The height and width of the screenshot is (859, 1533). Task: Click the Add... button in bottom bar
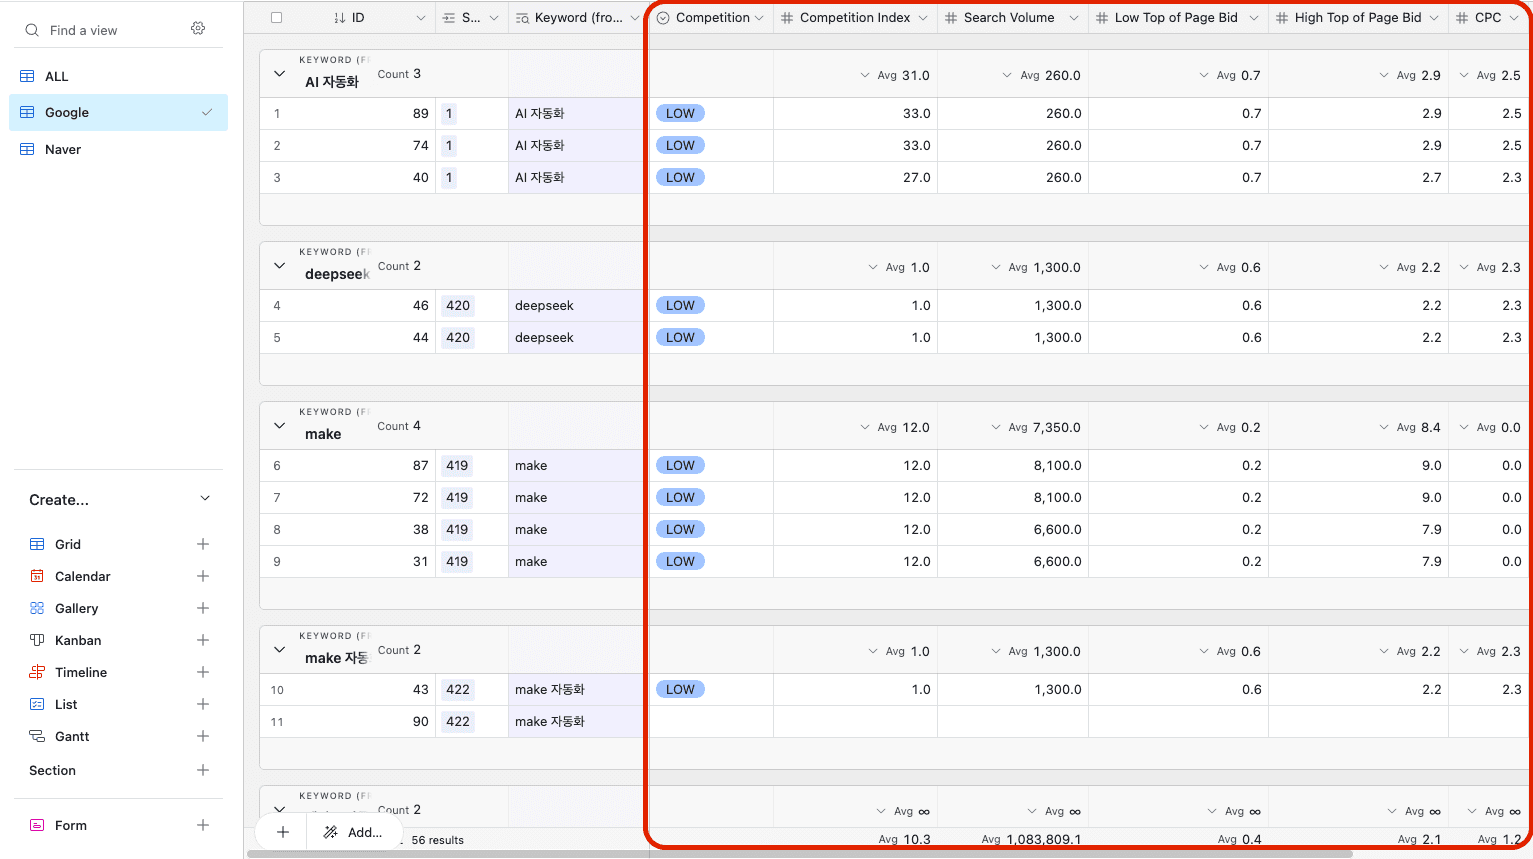[354, 832]
